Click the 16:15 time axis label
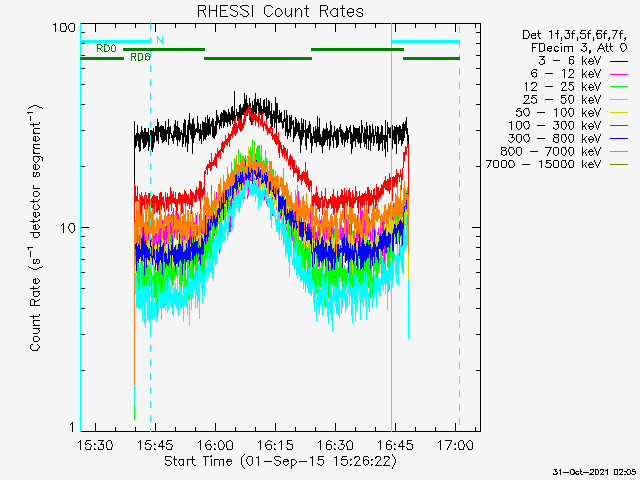This screenshot has height=480, width=640. (x=275, y=445)
